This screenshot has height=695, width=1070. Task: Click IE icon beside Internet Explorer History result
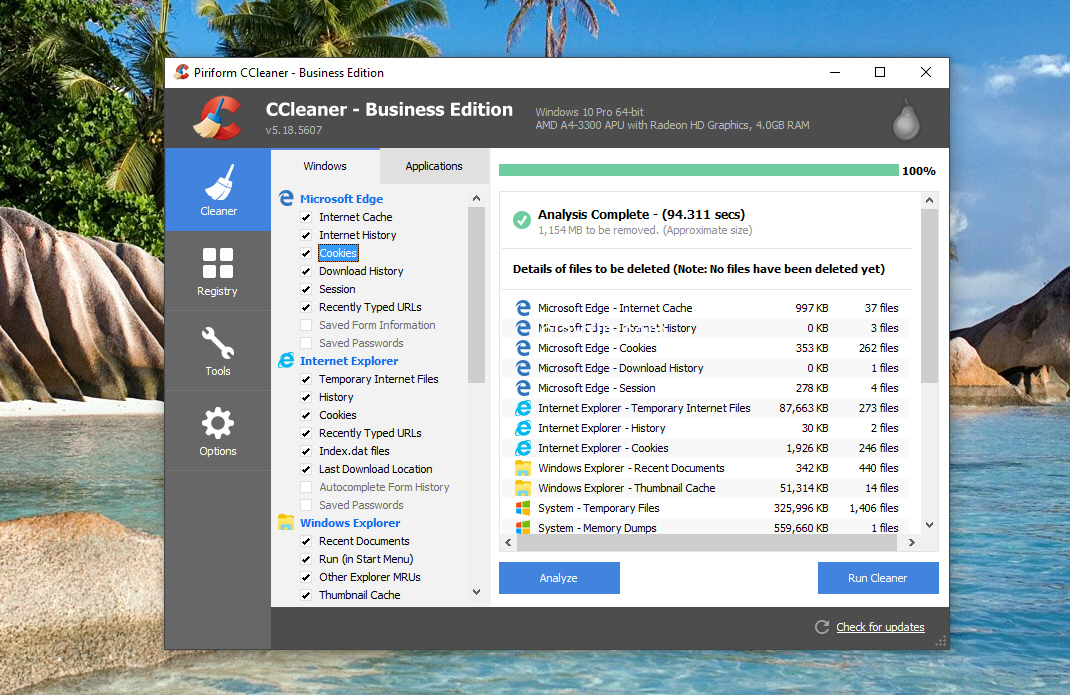pyautogui.click(x=523, y=428)
